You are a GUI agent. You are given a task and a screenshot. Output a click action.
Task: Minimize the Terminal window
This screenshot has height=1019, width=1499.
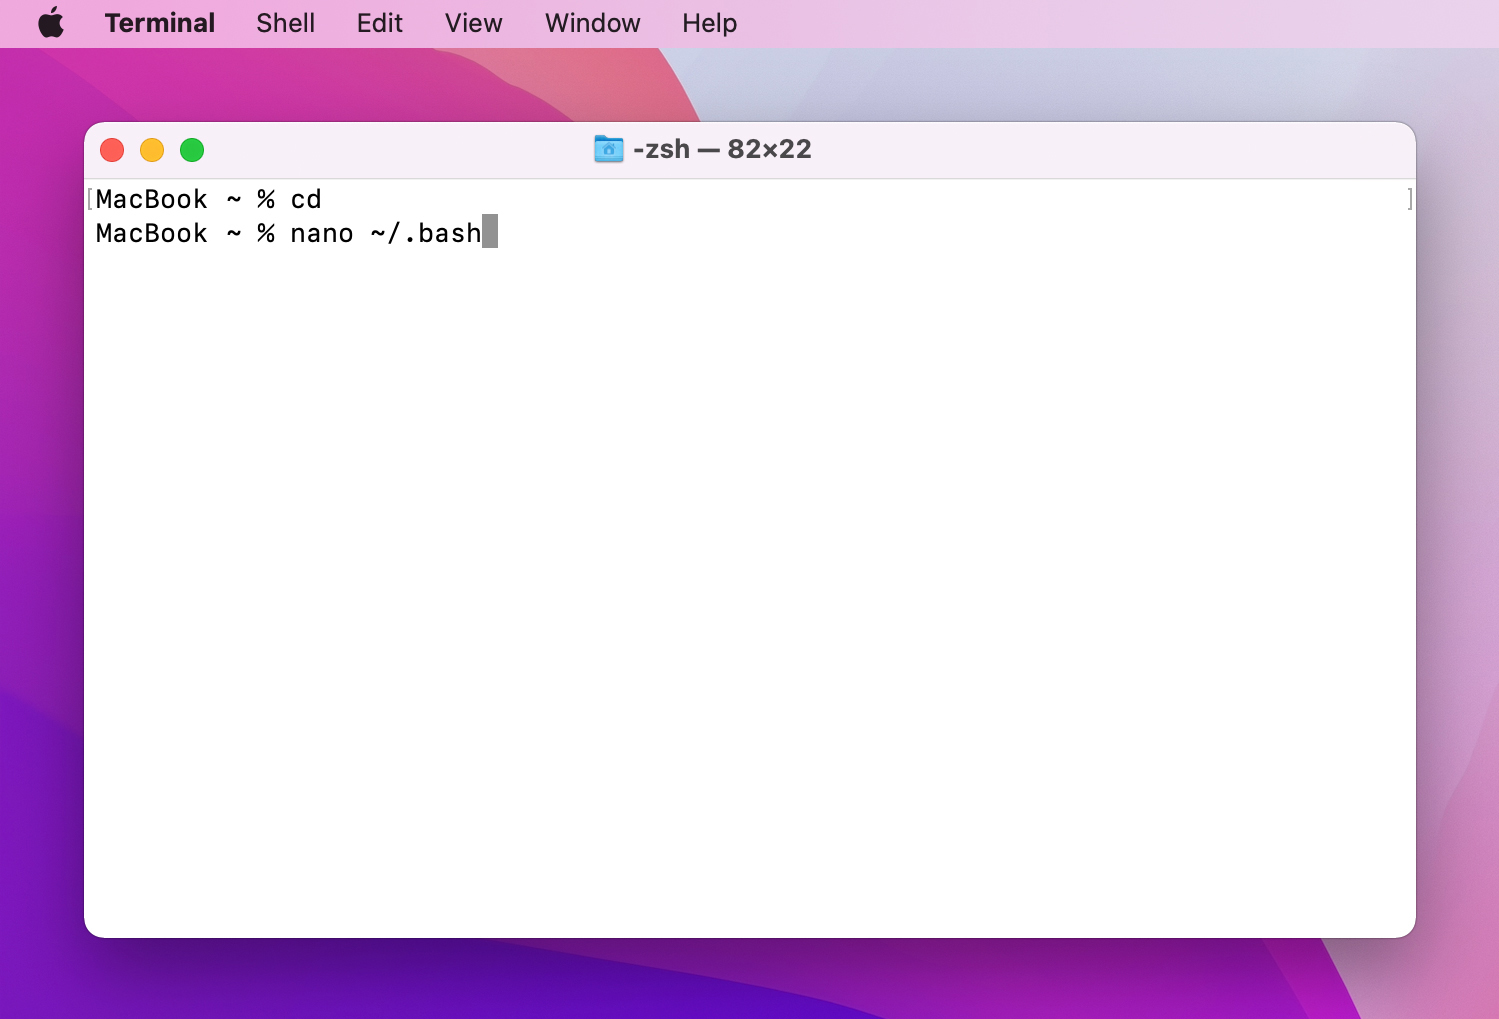(152, 149)
